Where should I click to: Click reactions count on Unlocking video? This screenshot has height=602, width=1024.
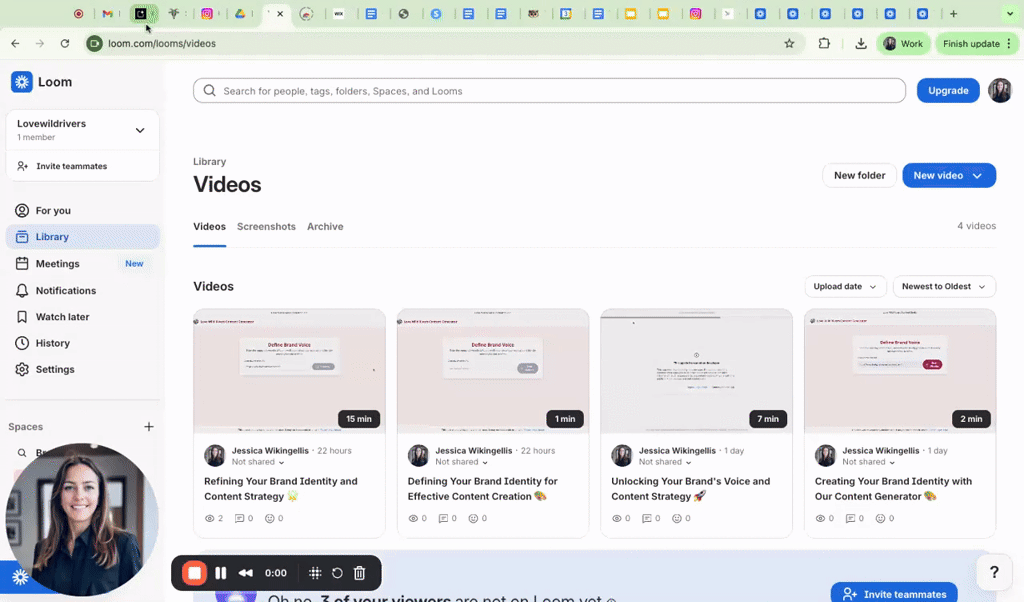click(681, 518)
